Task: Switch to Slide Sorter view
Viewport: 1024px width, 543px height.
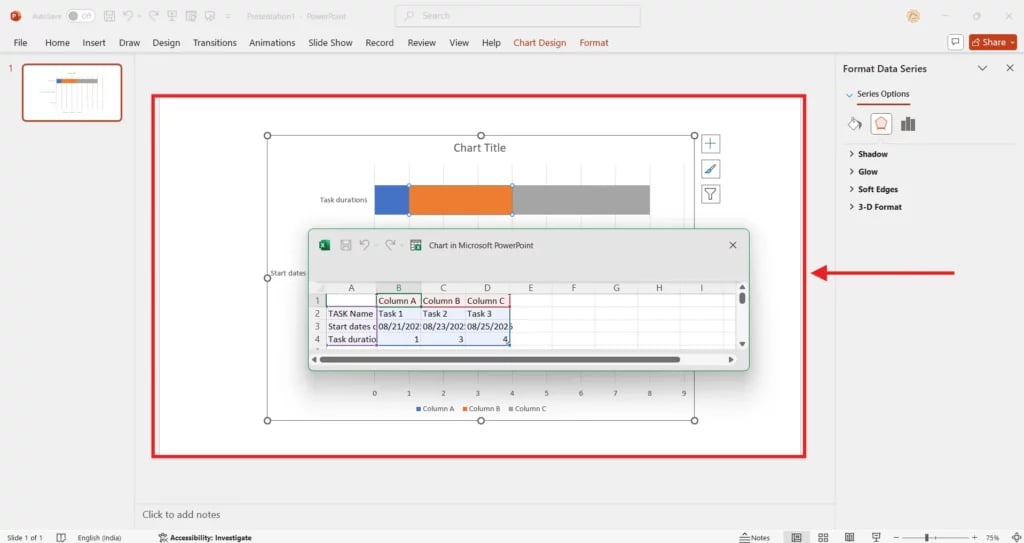Action: coord(822,537)
